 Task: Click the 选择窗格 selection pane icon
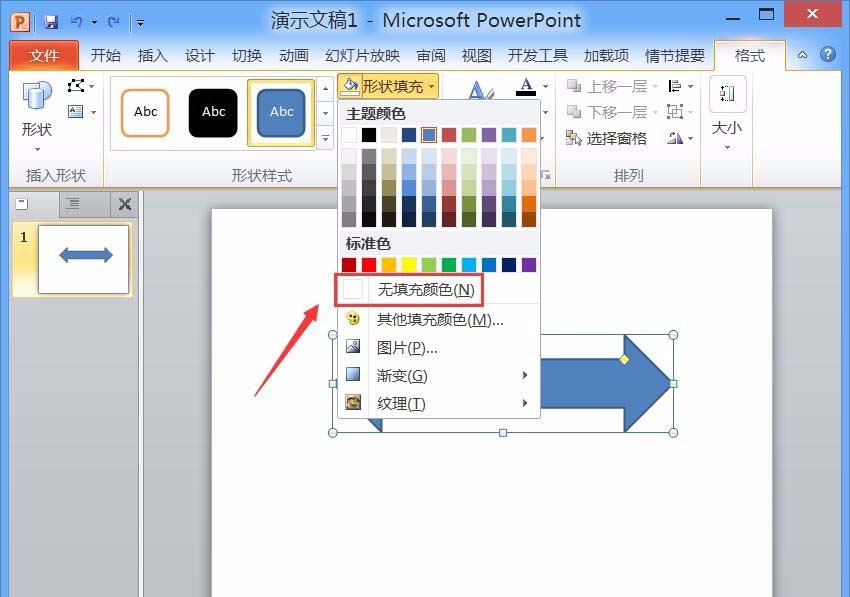coord(570,137)
